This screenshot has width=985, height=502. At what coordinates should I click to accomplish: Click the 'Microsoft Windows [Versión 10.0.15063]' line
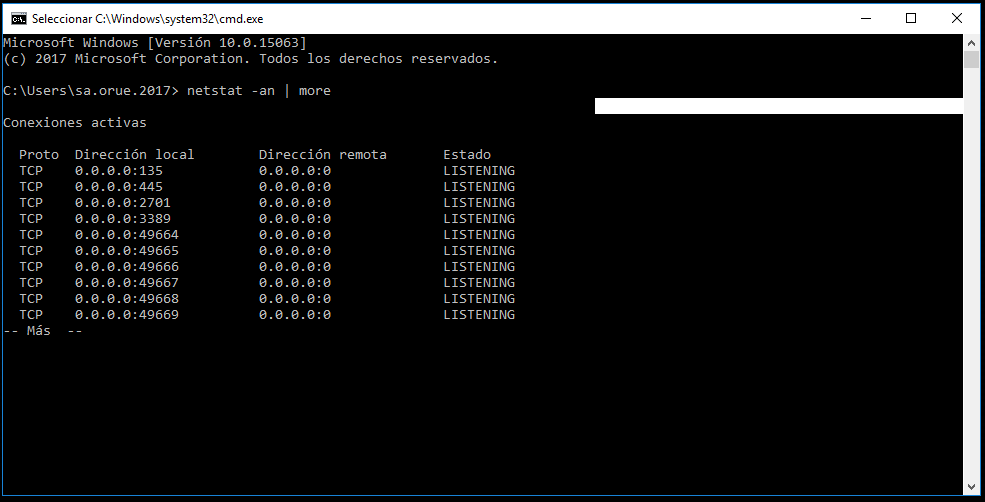tap(155, 43)
